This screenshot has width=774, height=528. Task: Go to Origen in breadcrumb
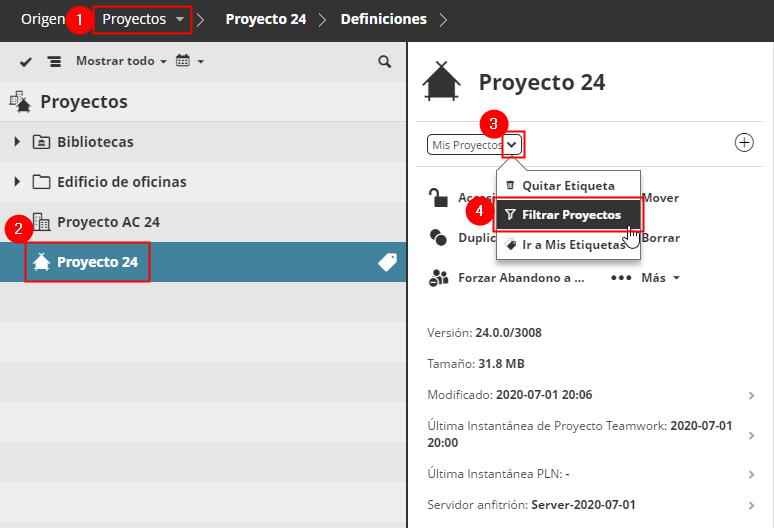[43, 19]
